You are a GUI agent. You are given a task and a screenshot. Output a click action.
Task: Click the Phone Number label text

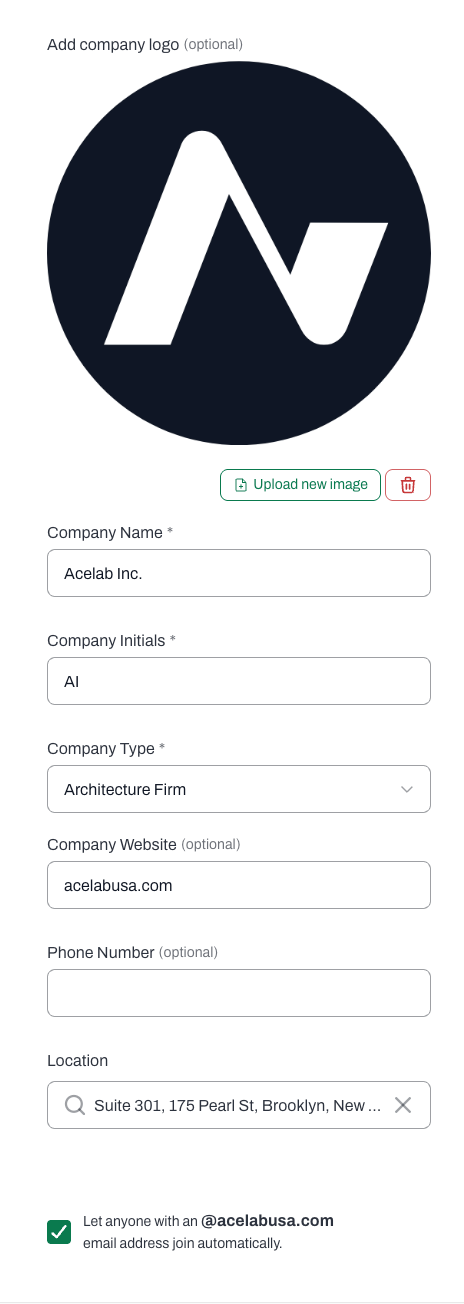pyautogui.click(x=101, y=952)
